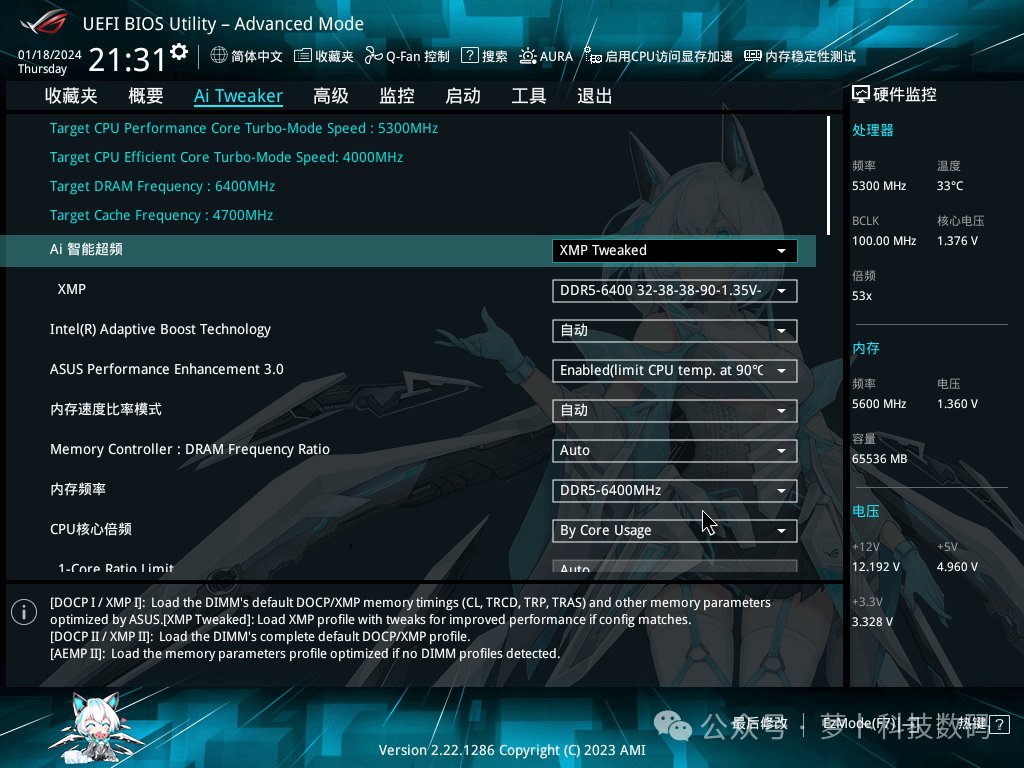Click the XMP row label
The width and height of the screenshot is (1024, 768).
point(72,289)
